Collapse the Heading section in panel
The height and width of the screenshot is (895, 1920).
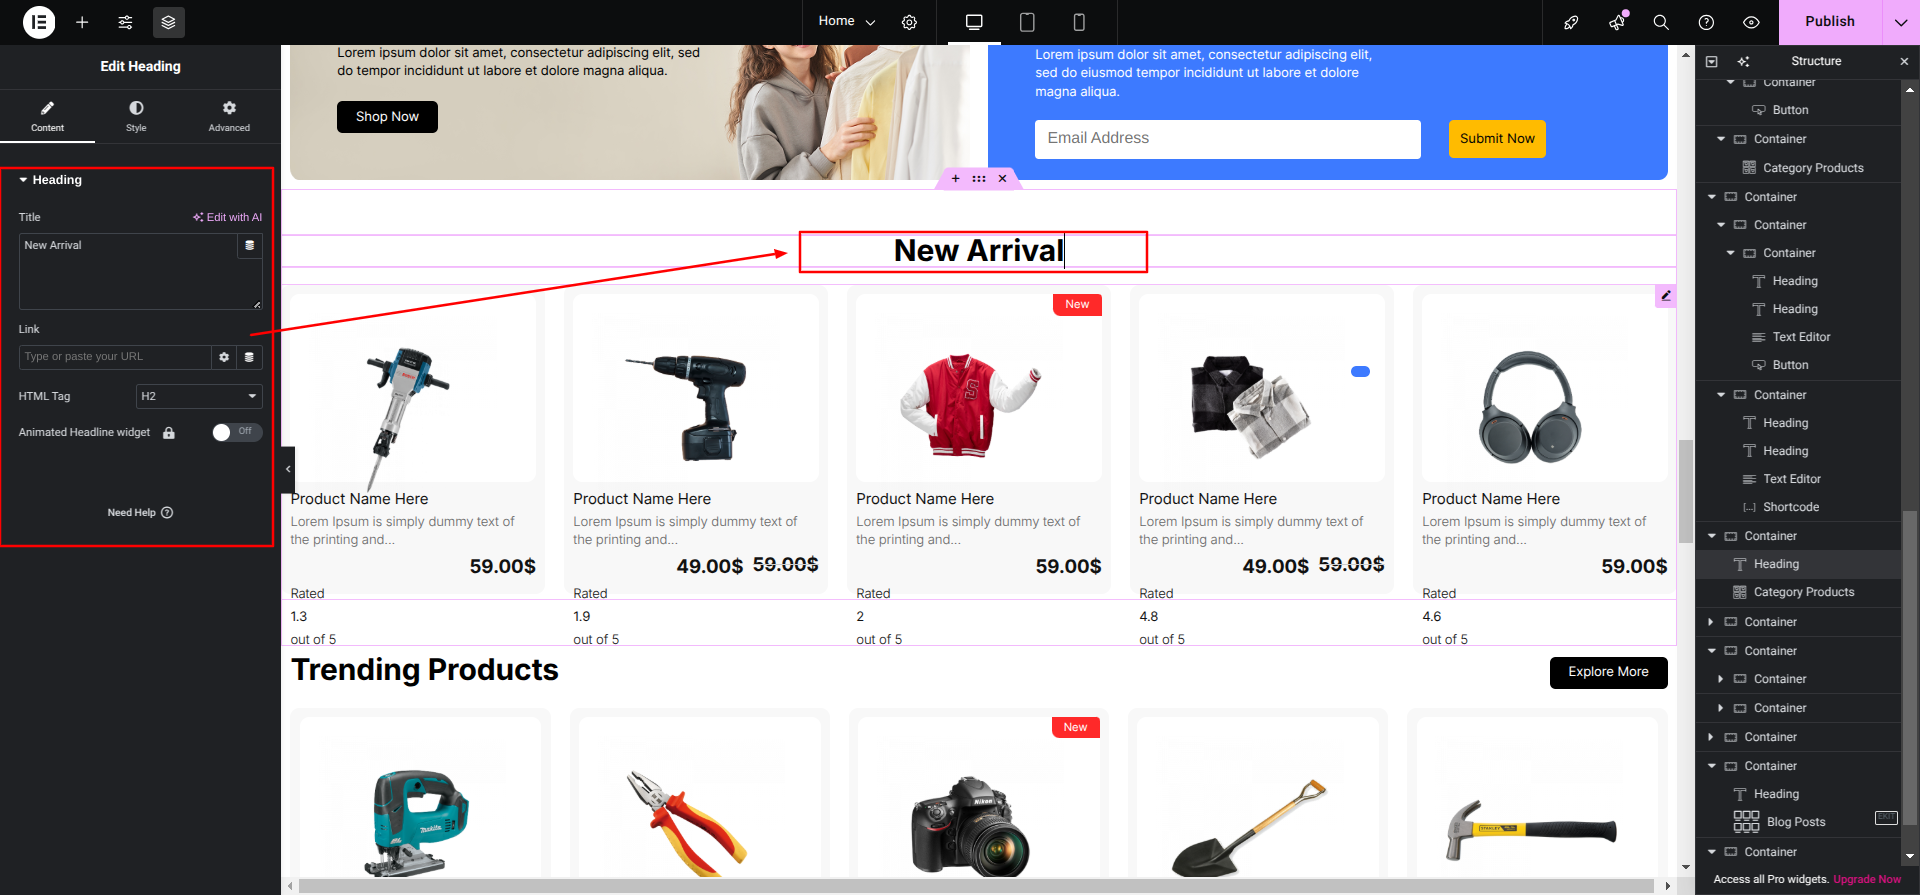pos(50,180)
